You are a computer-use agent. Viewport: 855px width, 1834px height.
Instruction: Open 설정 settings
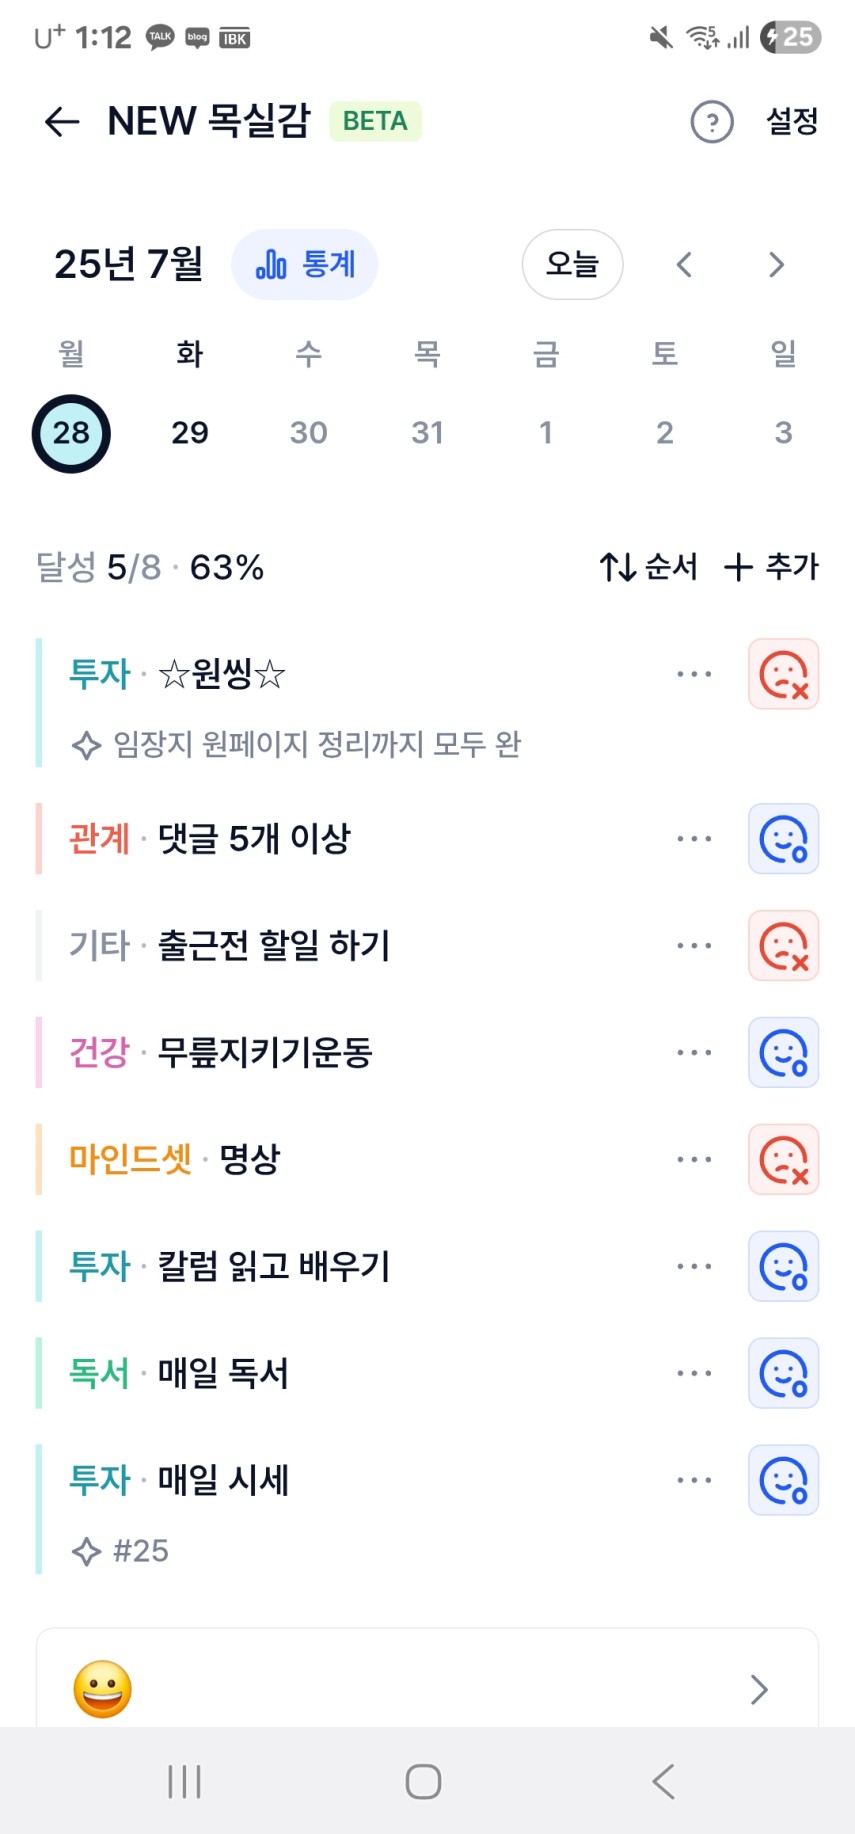pyautogui.click(x=792, y=122)
